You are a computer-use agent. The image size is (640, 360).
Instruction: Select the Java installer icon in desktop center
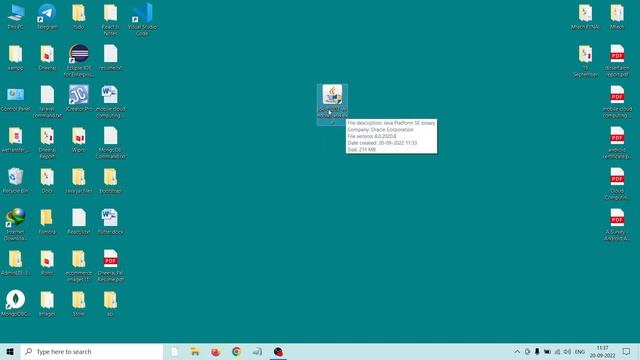(332, 104)
